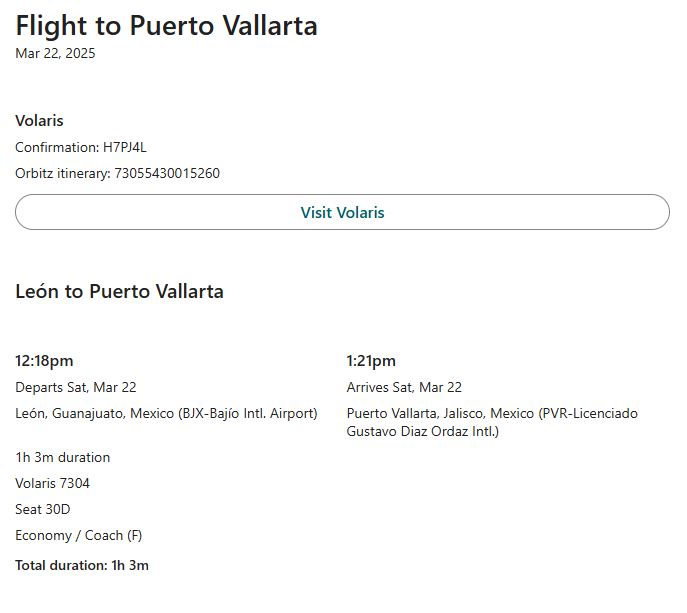Viewport: 687px width, 613px height.
Task: Click the León, Guanajuato, Mexico origin city
Action: pos(94,413)
